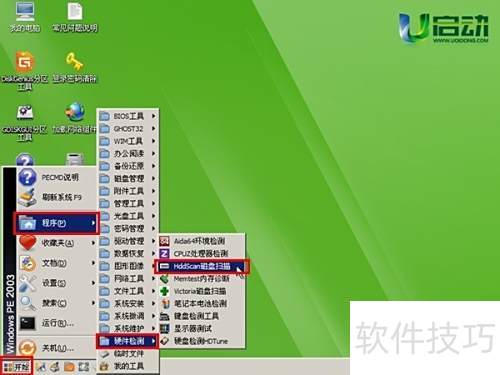
Task: Expand the 数据恢复 folder arrow
Action: tap(154, 254)
